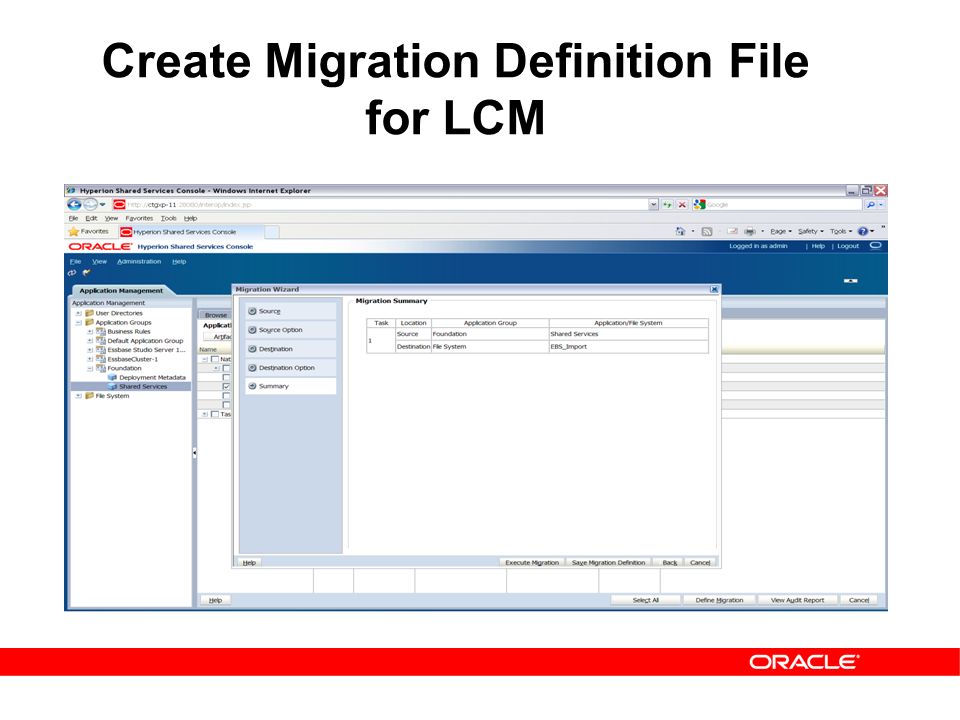Click the Foundation group icon in tree
This screenshot has width=960, height=720.
click(101, 368)
